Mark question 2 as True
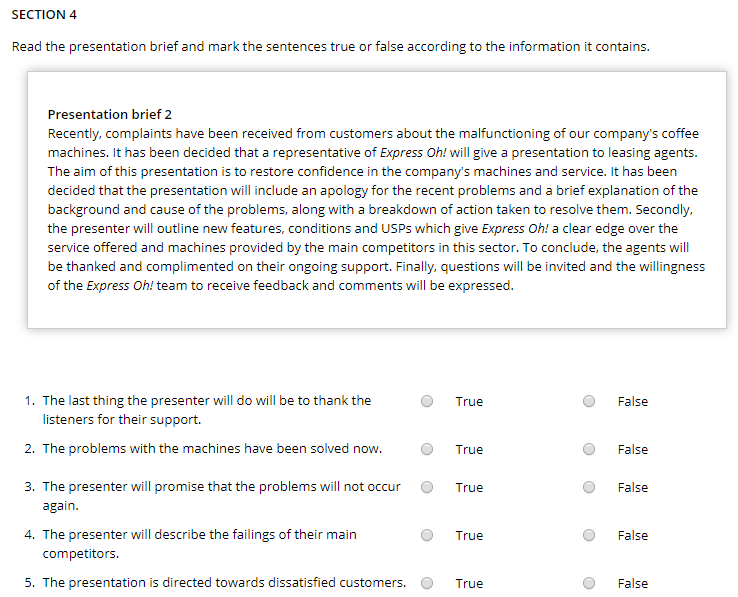Viewport: 738px width, 597px height. (427, 449)
